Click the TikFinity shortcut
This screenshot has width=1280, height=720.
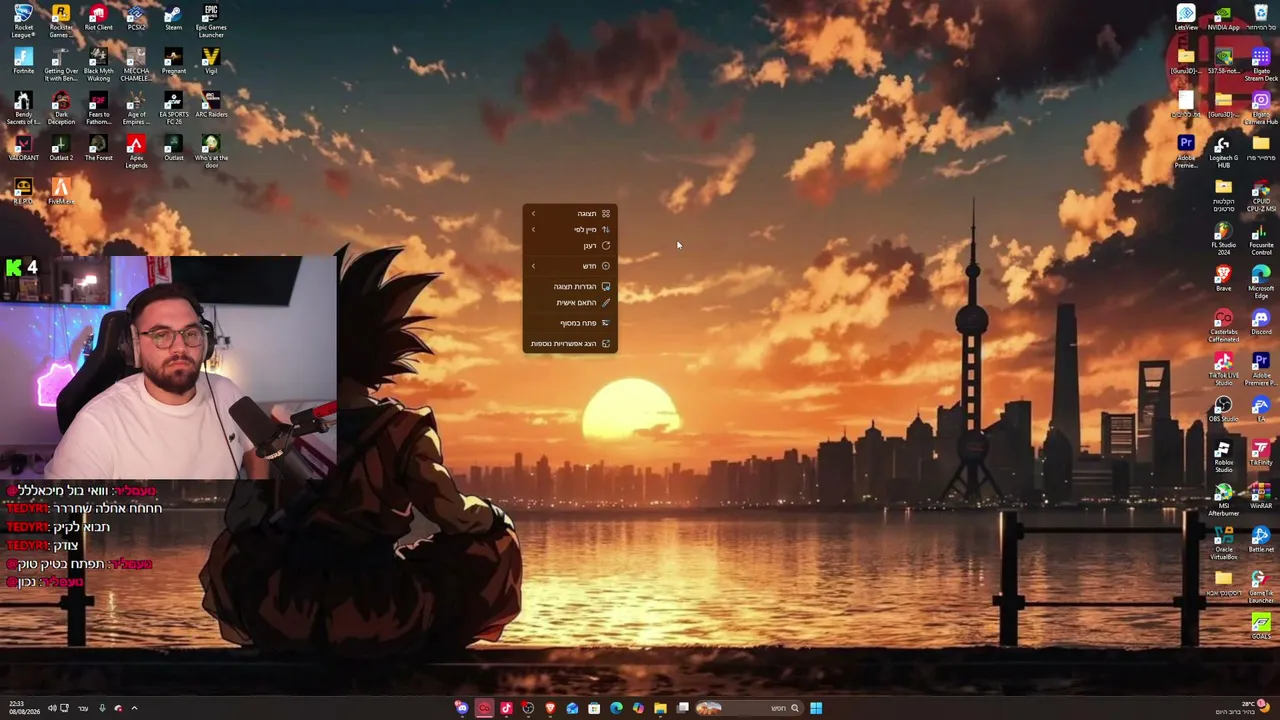[1261, 452]
